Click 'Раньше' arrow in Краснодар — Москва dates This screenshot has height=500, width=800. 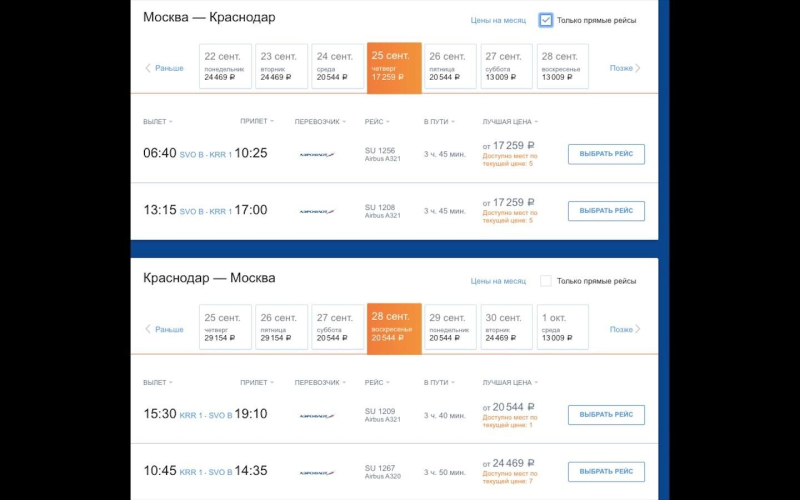coord(165,329)
